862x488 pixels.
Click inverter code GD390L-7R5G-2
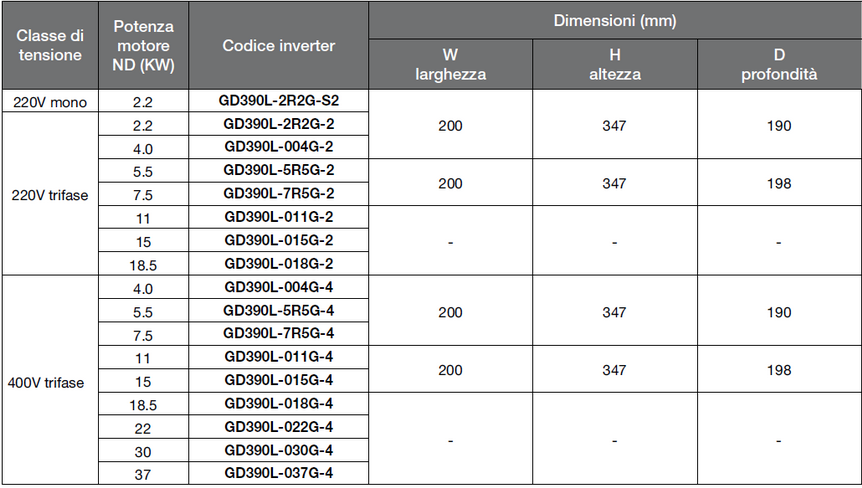[x=279, y=194]
